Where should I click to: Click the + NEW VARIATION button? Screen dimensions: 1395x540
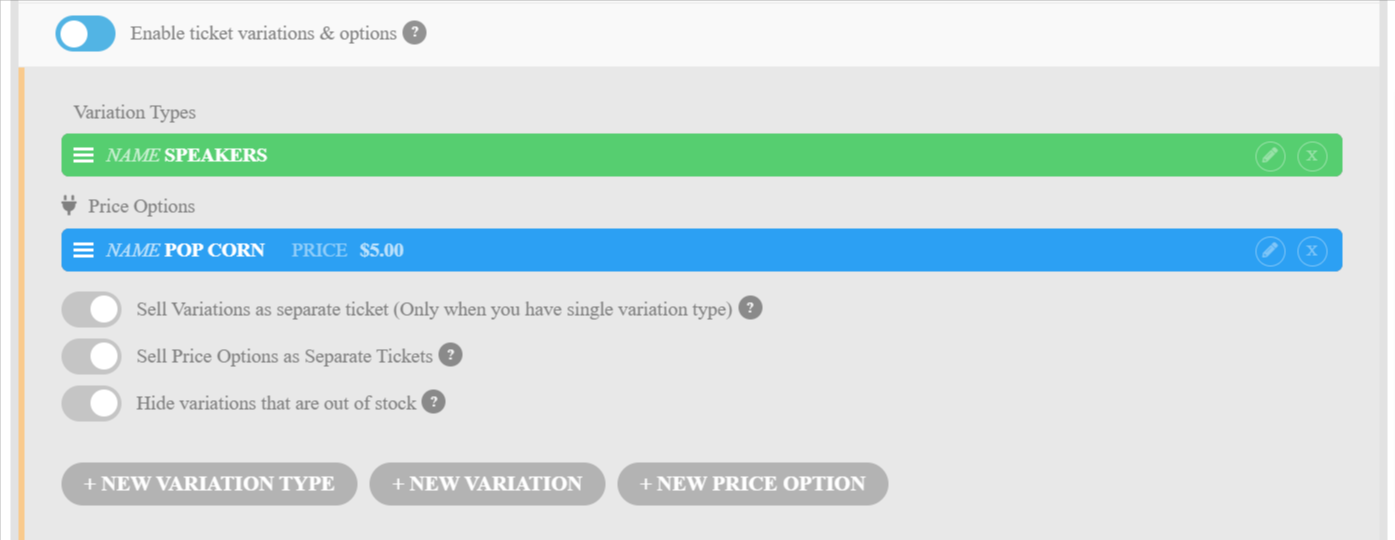click(x=487, y=484)
